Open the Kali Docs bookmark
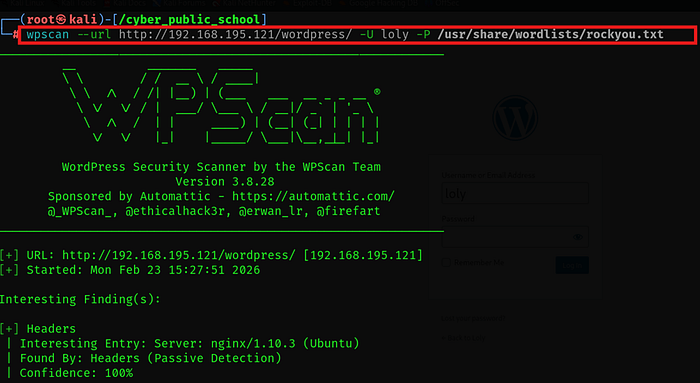 pyautogui.click(x=125, y=3)
